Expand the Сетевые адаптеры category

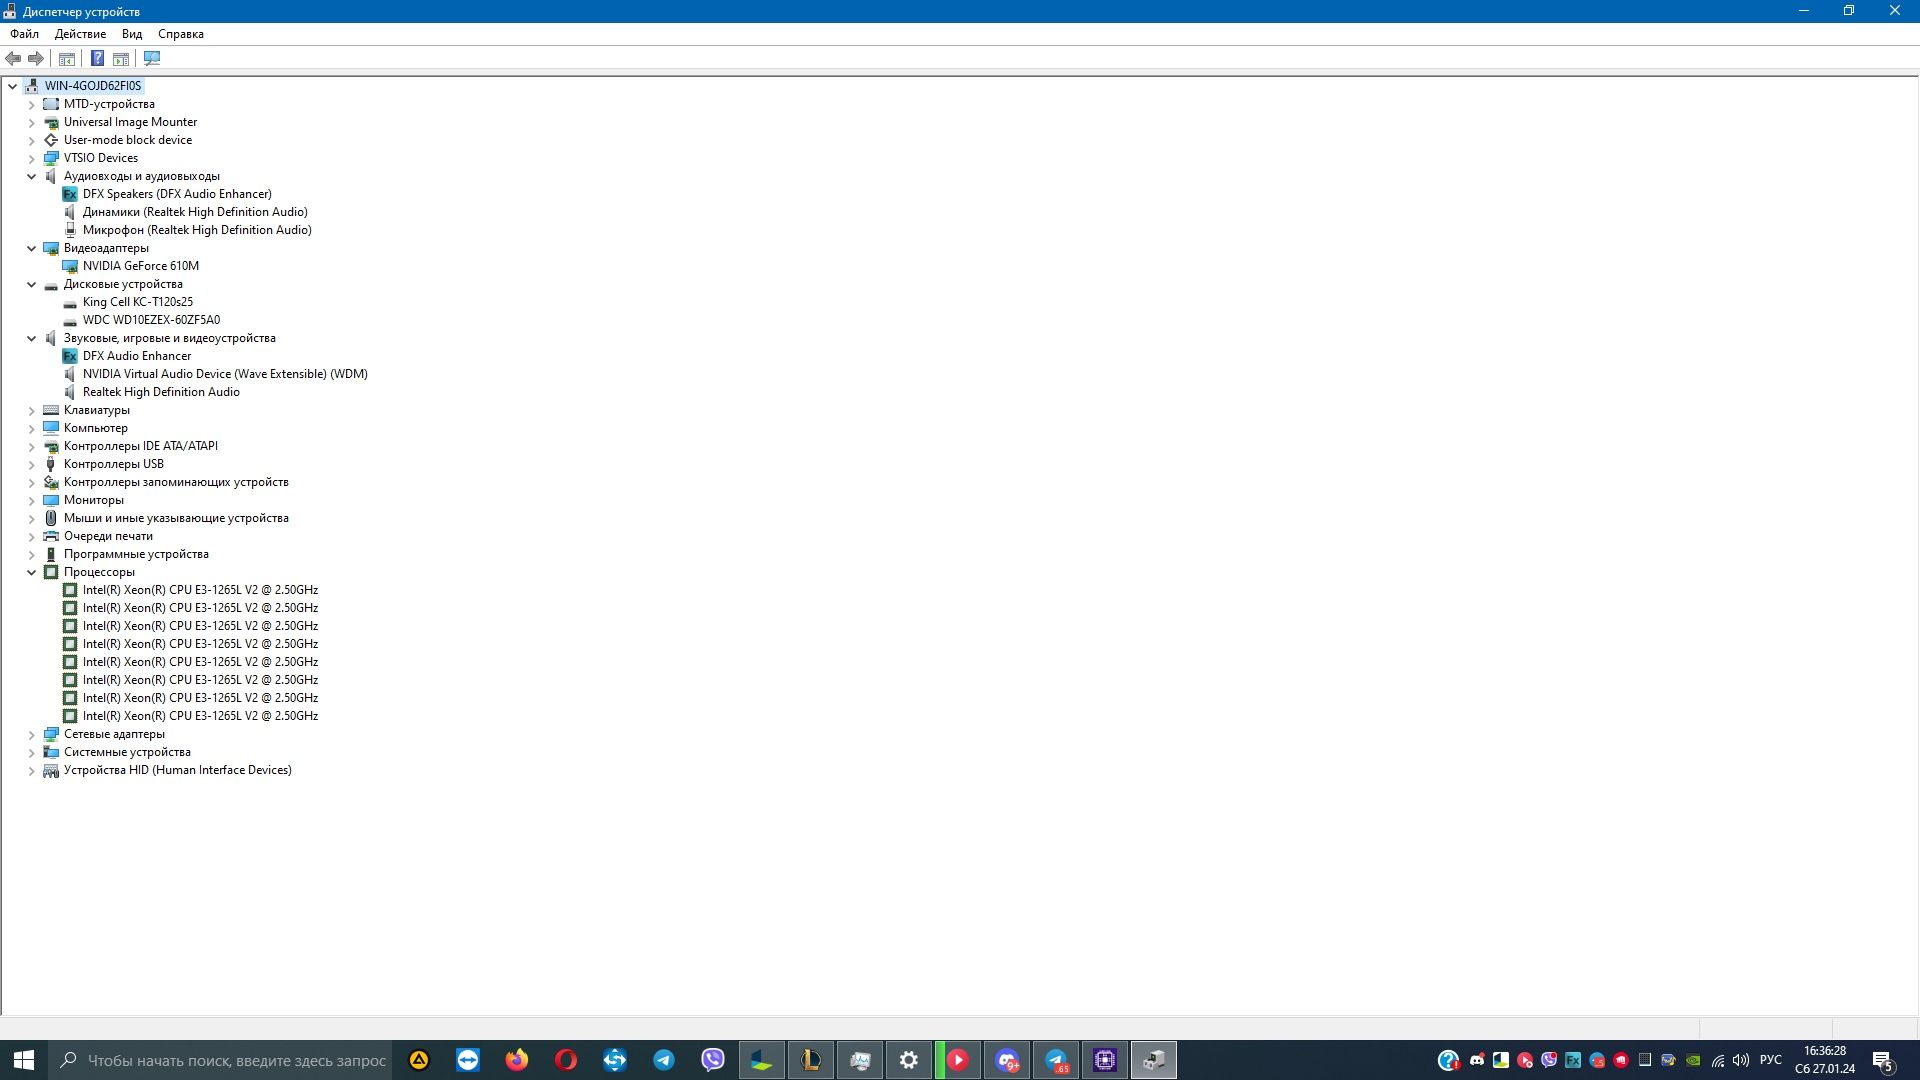[x=31, y=734]
